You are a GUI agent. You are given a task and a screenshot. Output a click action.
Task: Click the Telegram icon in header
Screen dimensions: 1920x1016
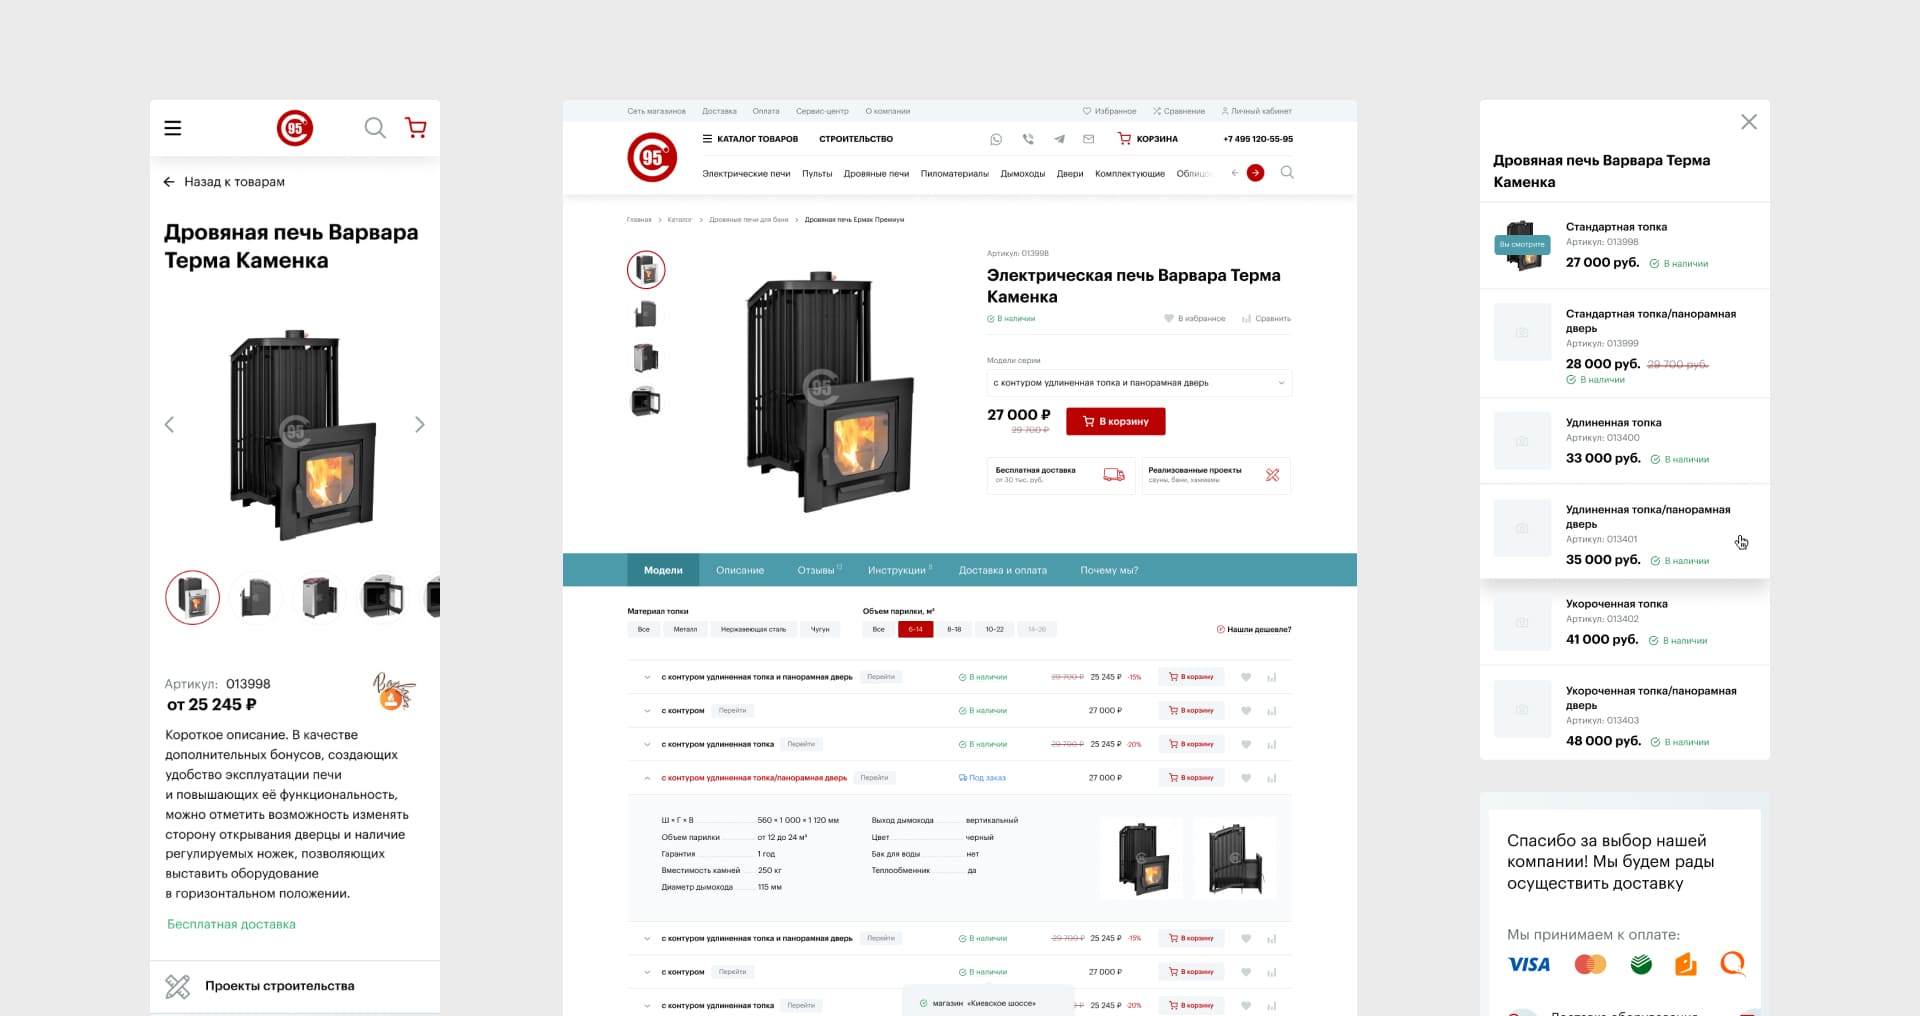[x=1059, y=140]
